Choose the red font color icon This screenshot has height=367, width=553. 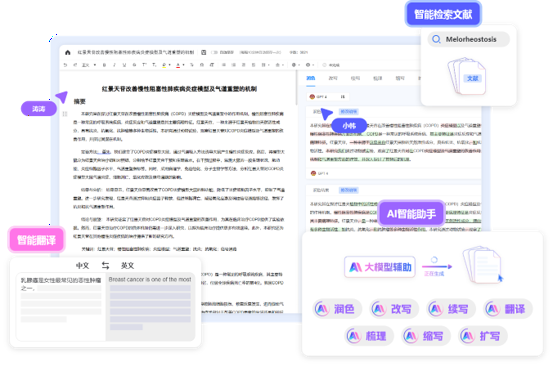tap(178, 65)
